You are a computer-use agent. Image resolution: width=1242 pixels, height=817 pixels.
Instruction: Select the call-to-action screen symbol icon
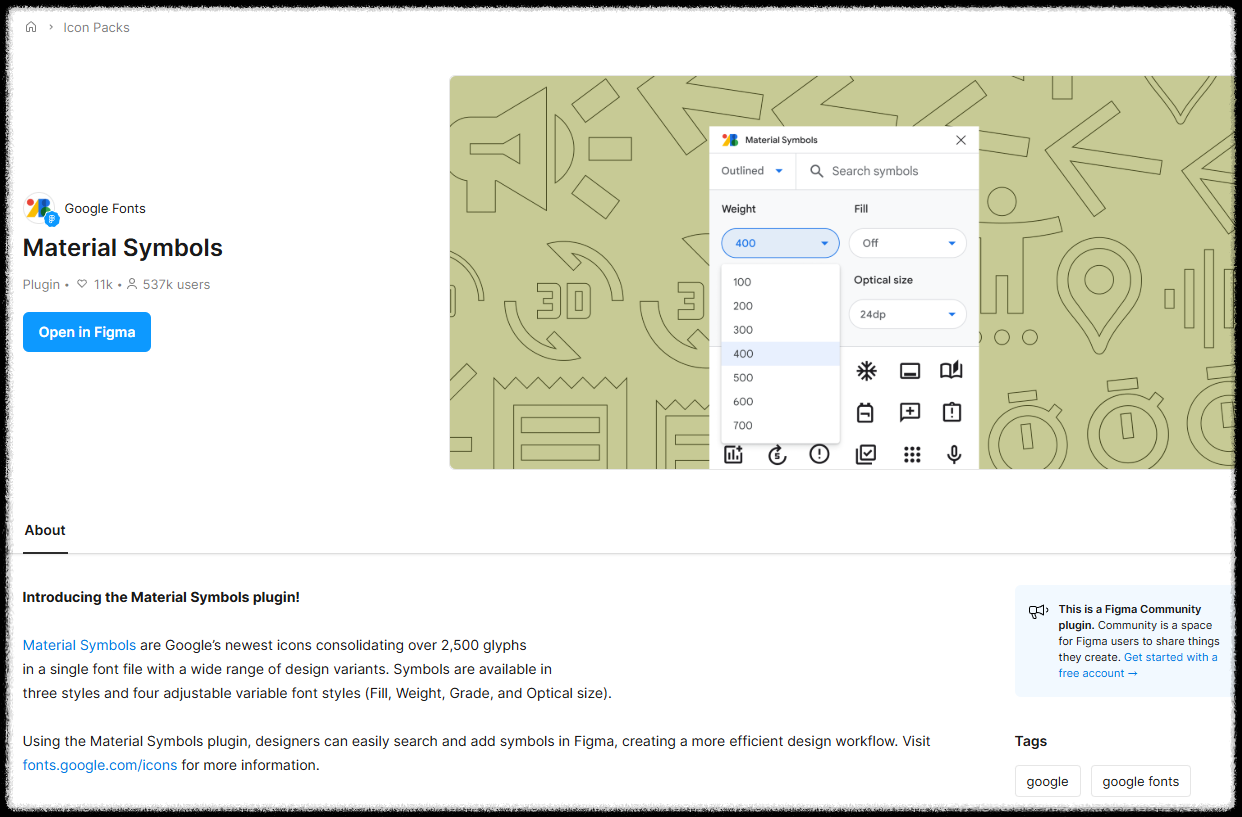[910, 371]
